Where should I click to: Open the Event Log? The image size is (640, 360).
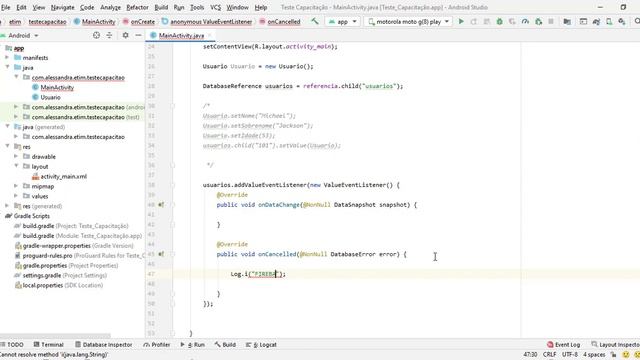(564, 345)
